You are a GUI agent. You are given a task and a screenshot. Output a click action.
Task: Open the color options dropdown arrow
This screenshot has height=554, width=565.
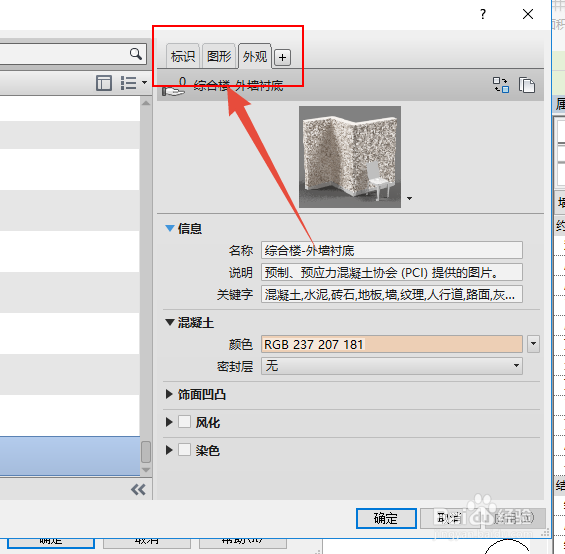tap(533, 344)
